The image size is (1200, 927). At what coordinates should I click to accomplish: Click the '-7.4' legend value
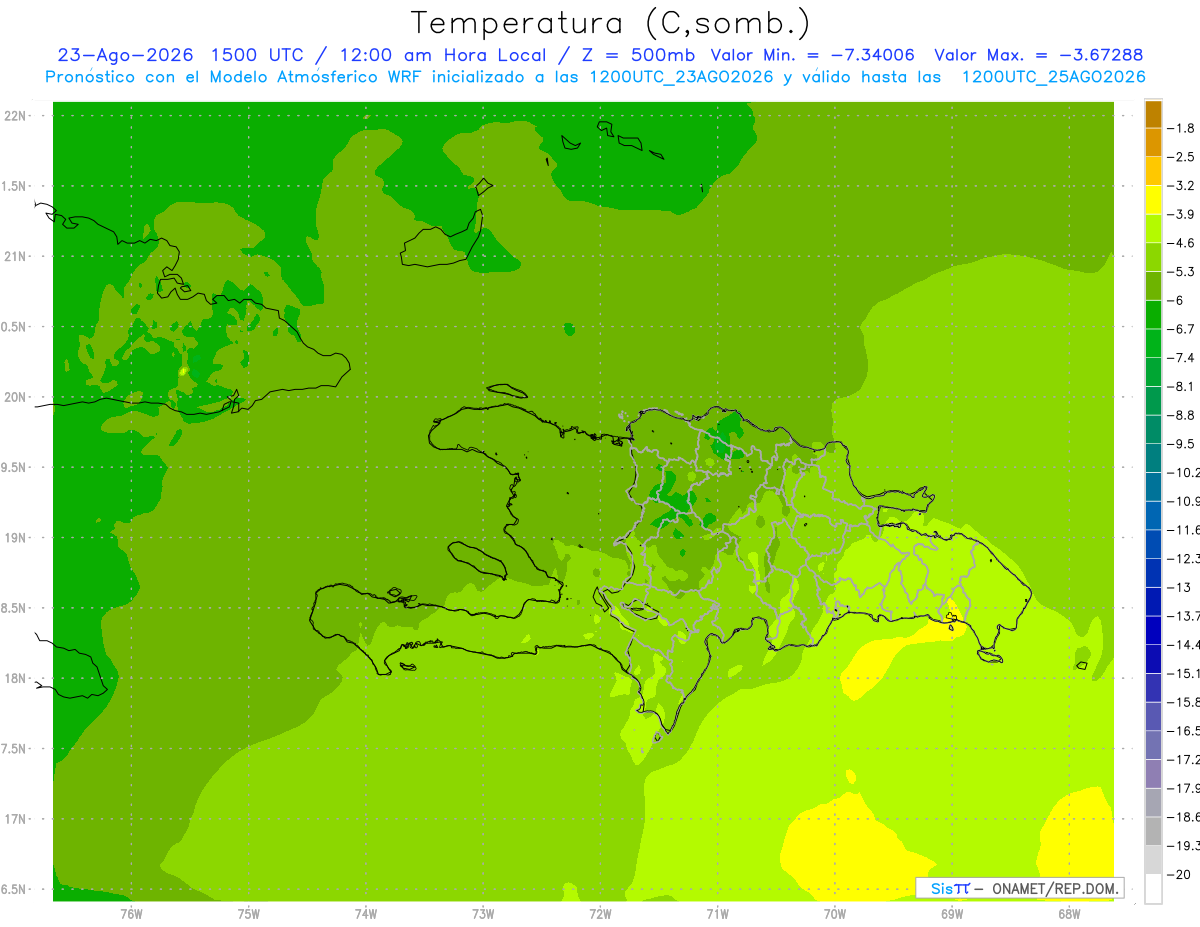[x=1181, y=358]
